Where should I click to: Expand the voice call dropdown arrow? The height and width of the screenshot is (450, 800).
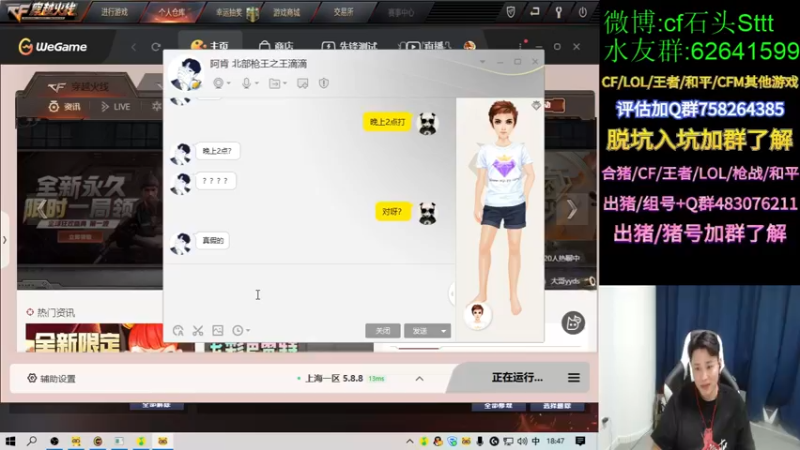coord(257,84)
